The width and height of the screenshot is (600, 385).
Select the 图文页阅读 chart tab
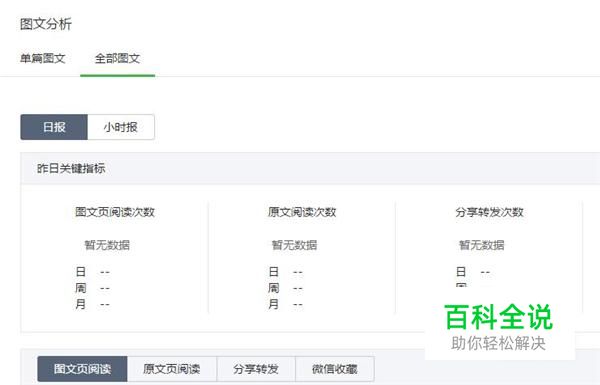click(82, 369)
